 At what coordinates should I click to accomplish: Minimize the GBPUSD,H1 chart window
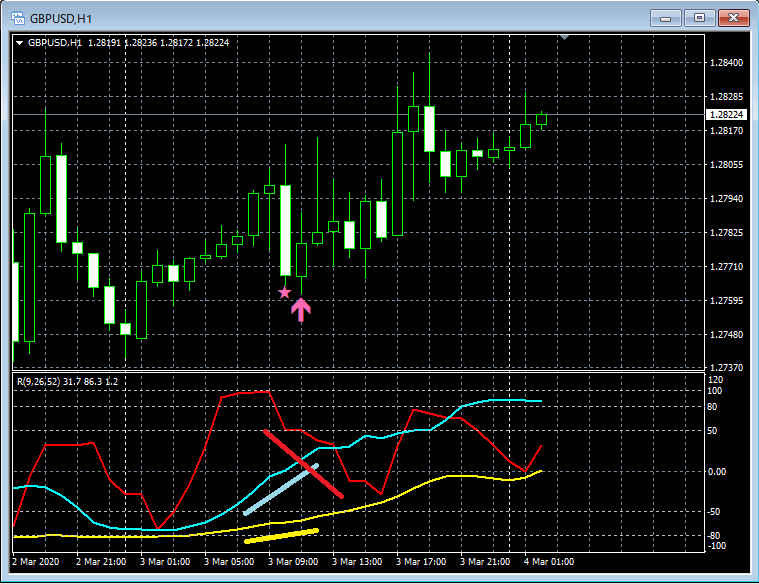point(666,18)
